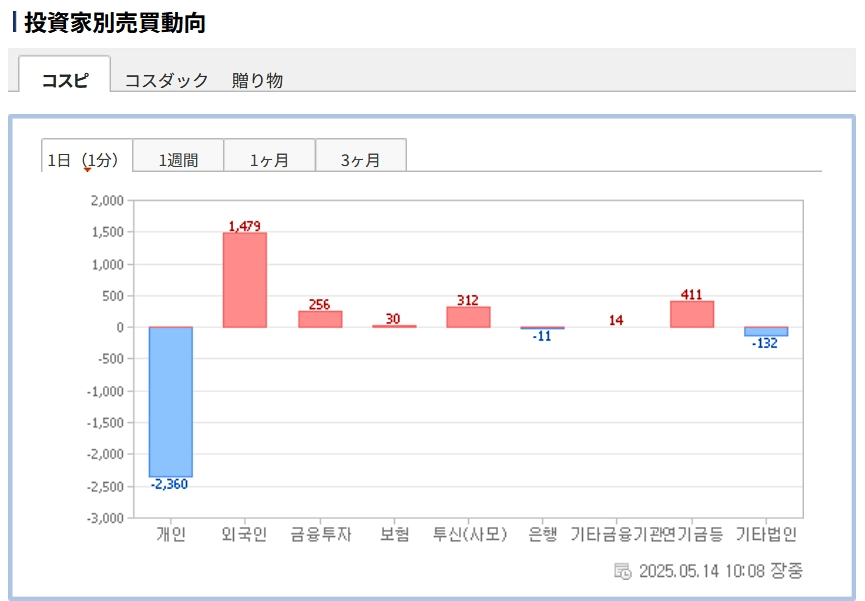Select the 금융투자 bar showing 256
Viewport: 865px width, 601px height.
pos(320,319)
